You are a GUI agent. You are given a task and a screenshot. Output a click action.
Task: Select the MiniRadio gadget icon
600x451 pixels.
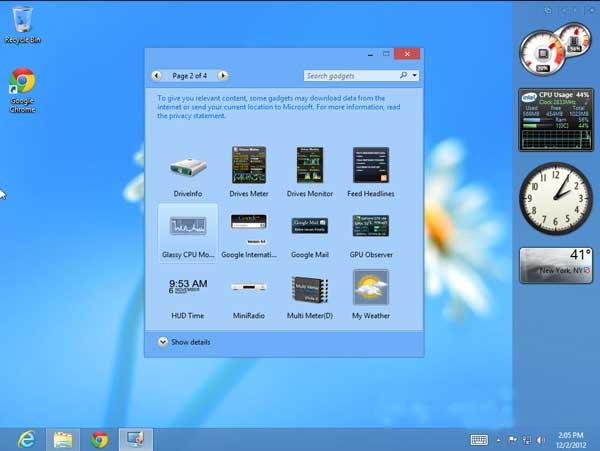coord(249,287)
